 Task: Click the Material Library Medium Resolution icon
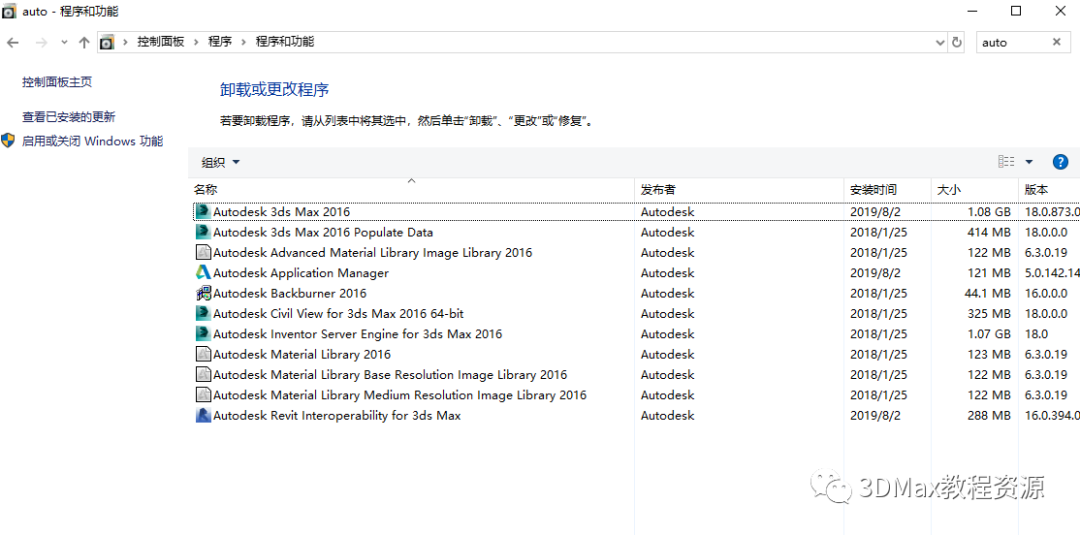[203, 395]
